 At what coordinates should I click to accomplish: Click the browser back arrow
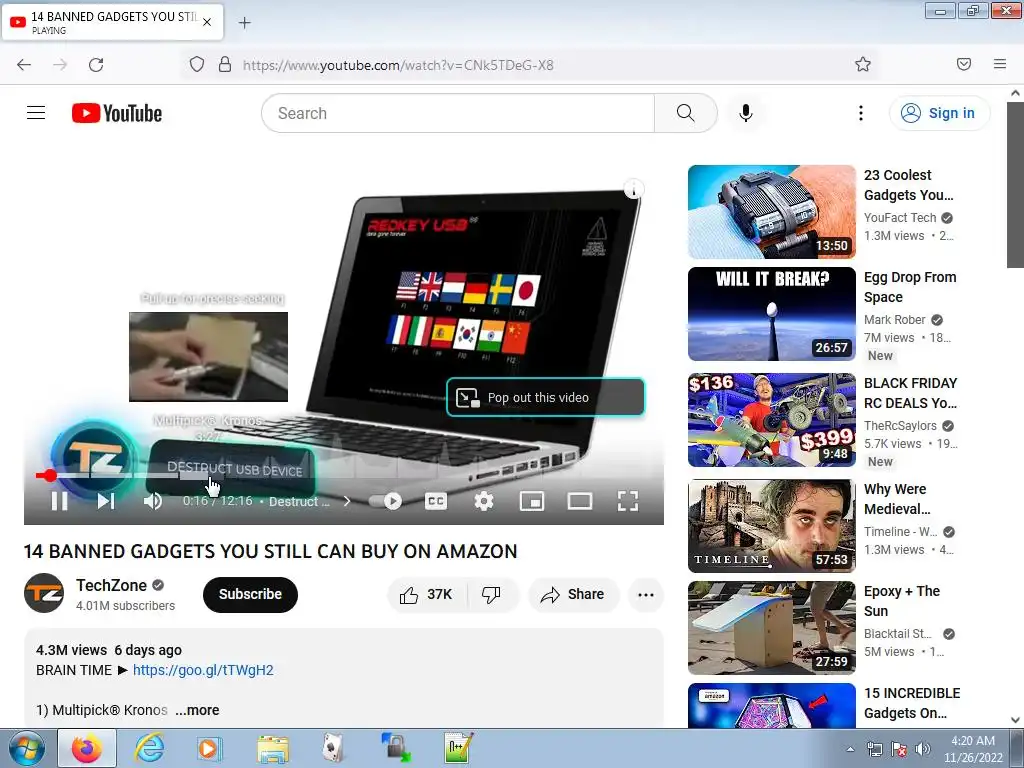(x=24, y=65)
